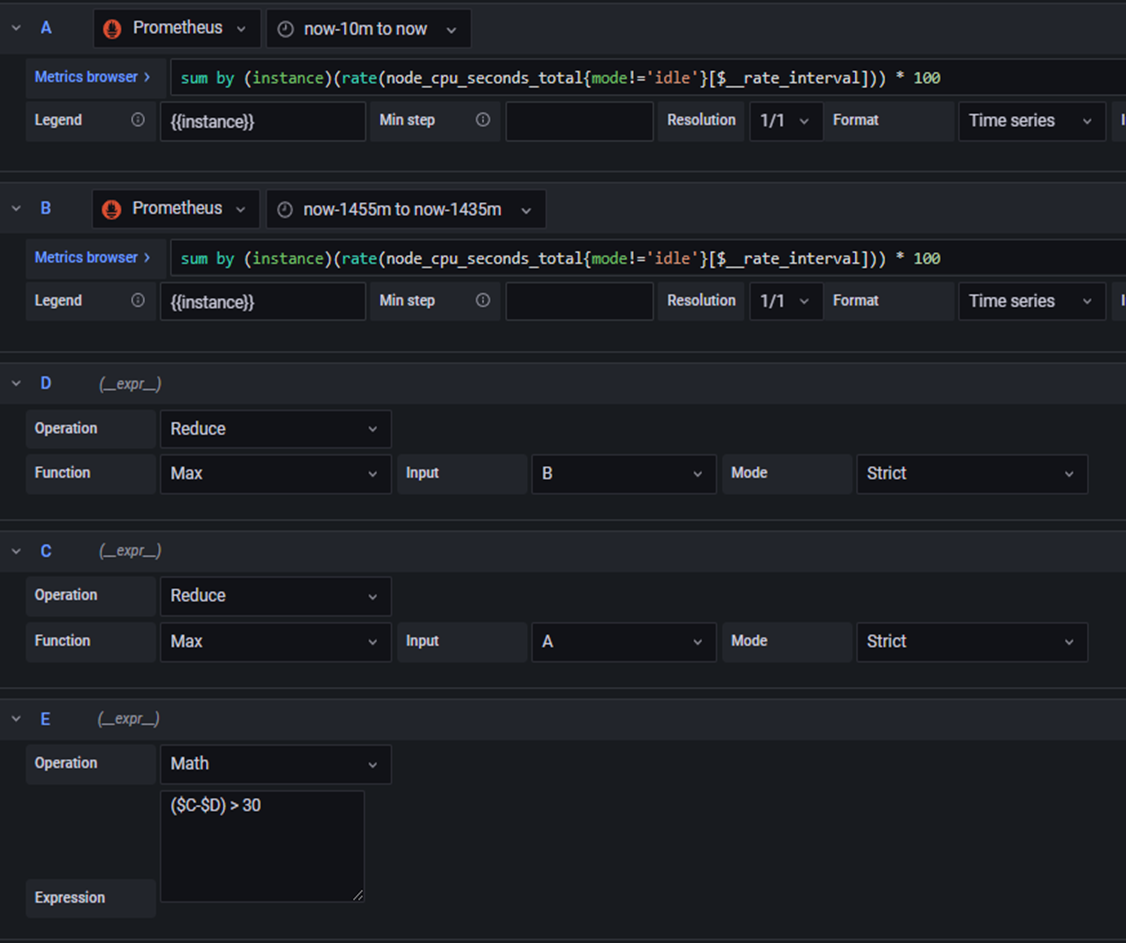Image resolution: width=1126 pixels, height=943 pixels.
Task: Click the (__expr__) label beside E
Action: point(129,719)
